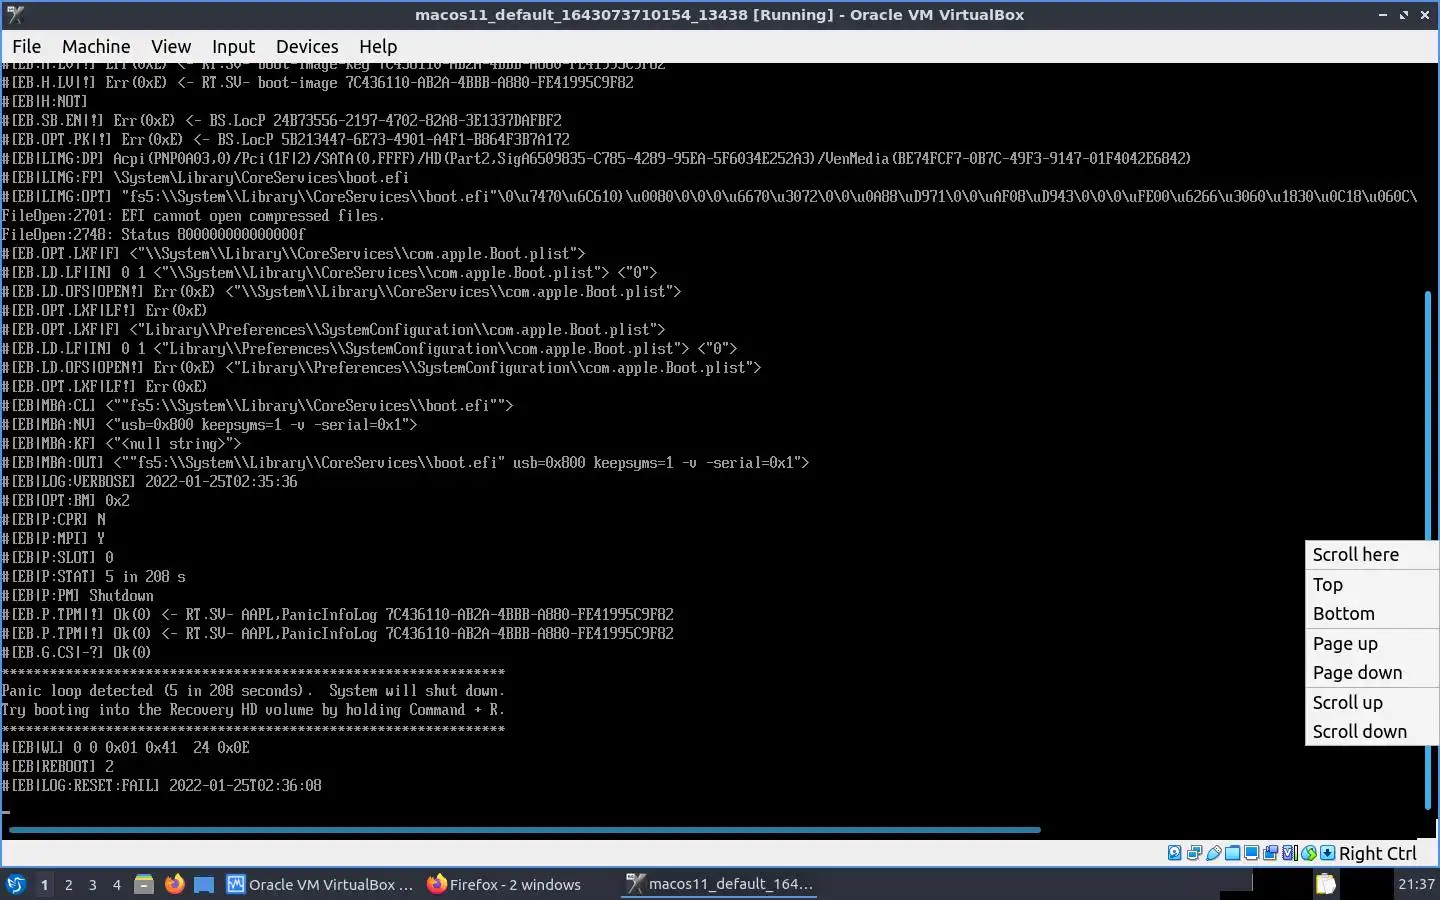This screenshot has width=1440, height=900.
Task: Click the 21:37 taskbar clock
Action: (x=1416, y=884)
